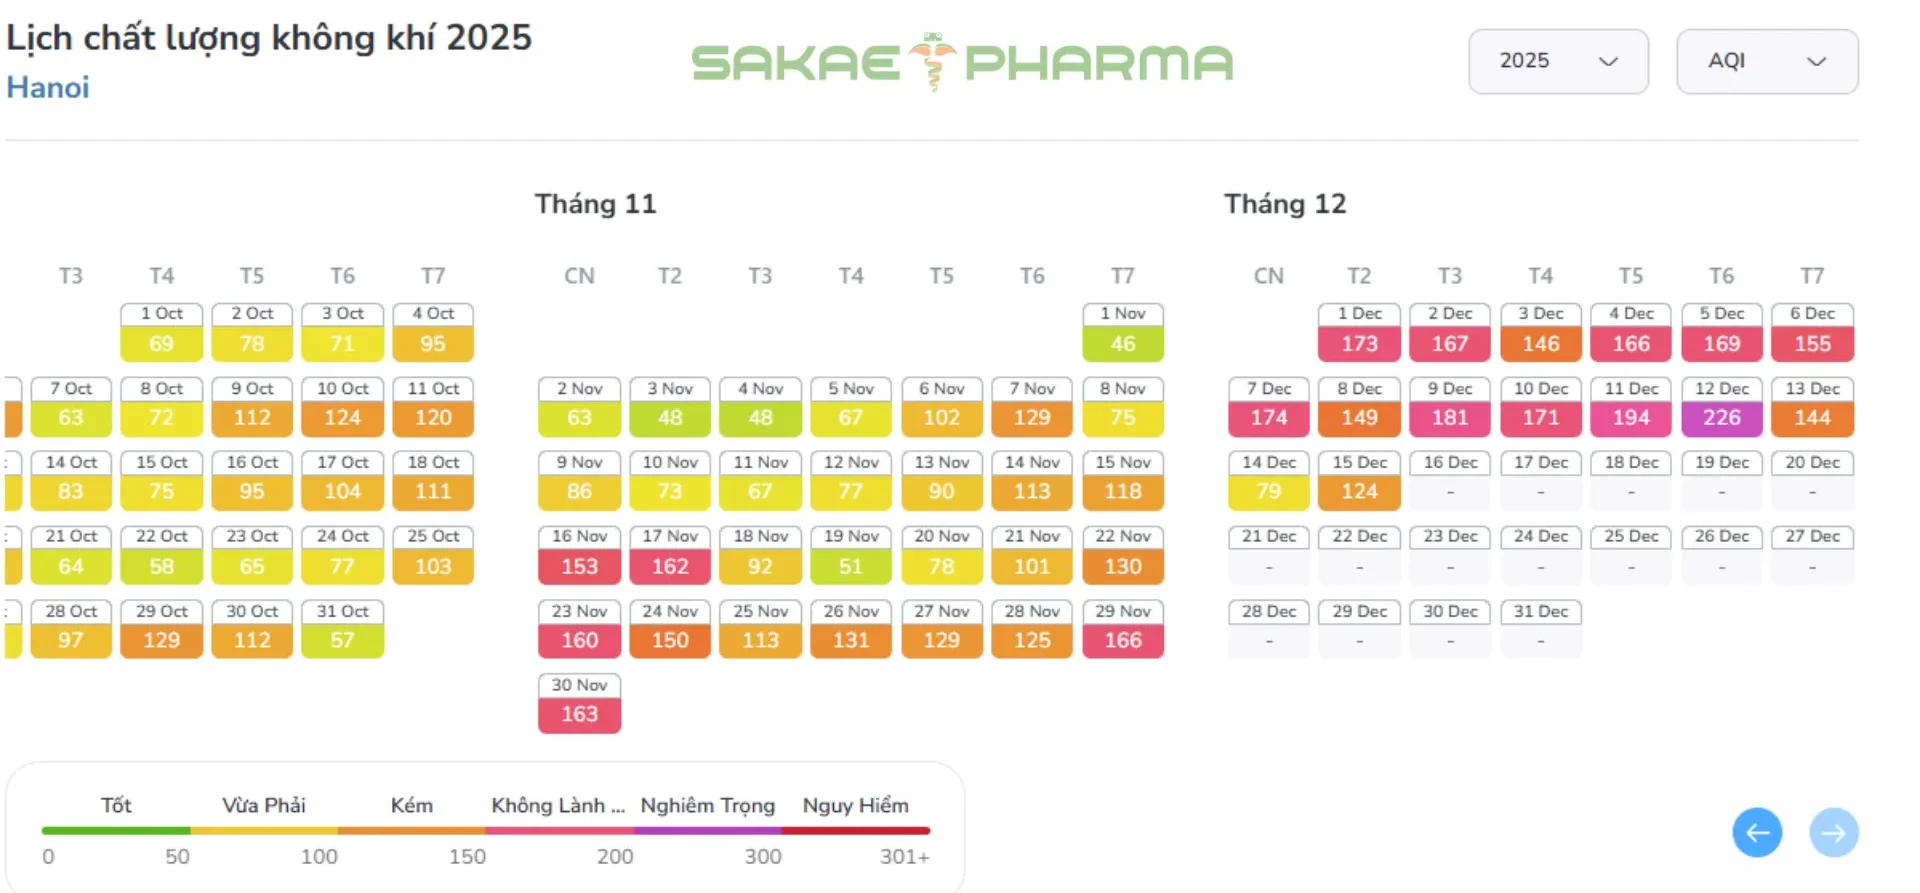Select the 12 Dec cell showing 226
The image size is (1920, 893).
pos(1721,407)
